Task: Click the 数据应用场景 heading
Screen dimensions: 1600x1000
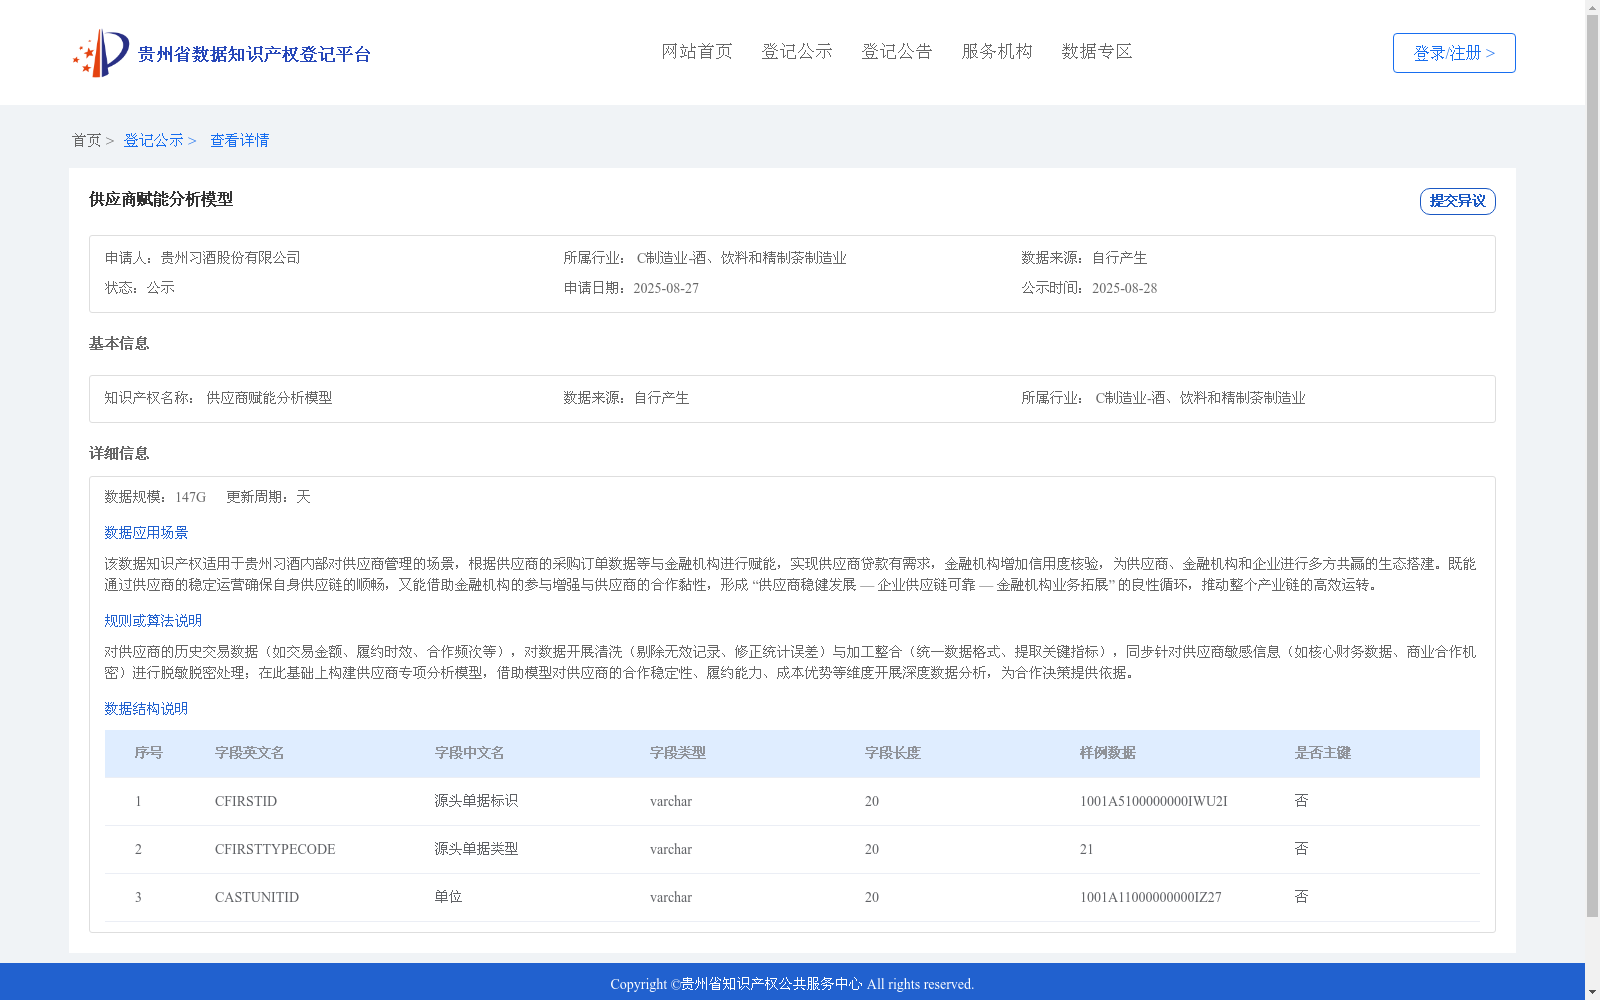Action: [146, 533]
